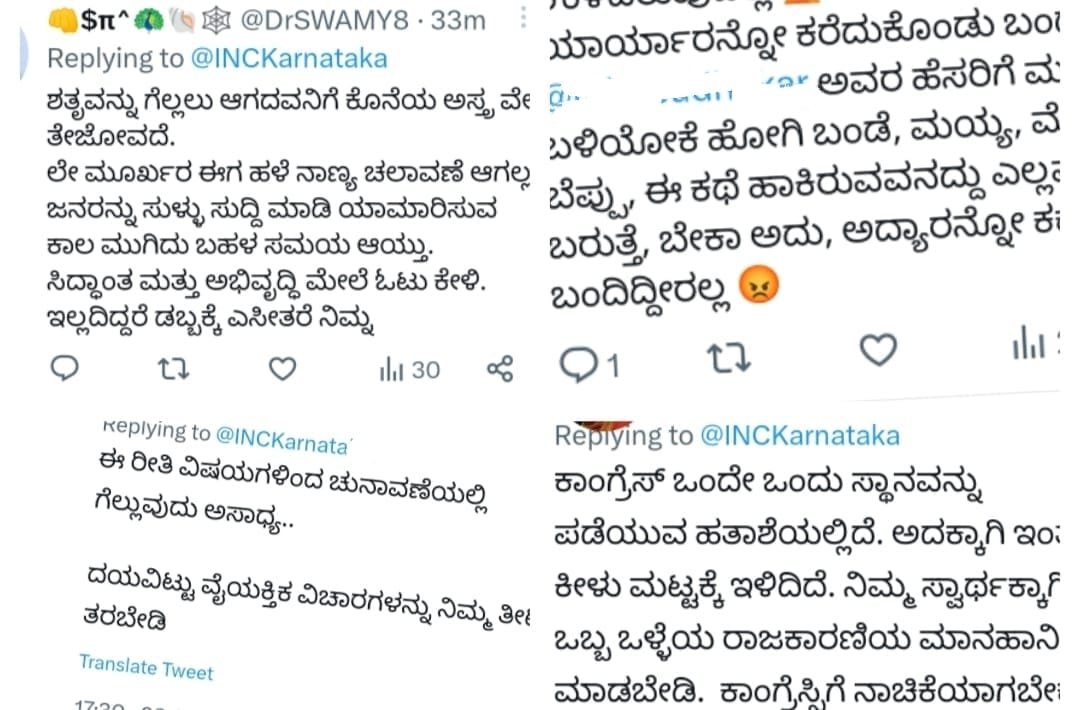Open @INCKarnataka link above the Congress tweet text
Screen dimensions: 1080x710
800,436
